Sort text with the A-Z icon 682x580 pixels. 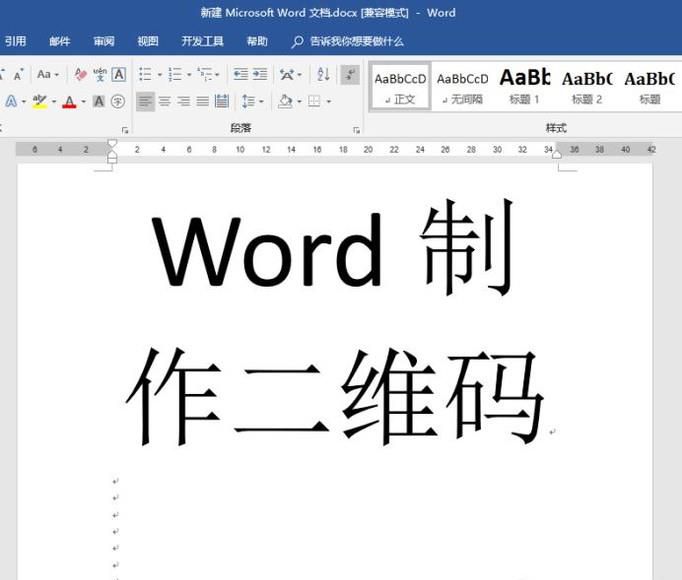coord(323,74)
